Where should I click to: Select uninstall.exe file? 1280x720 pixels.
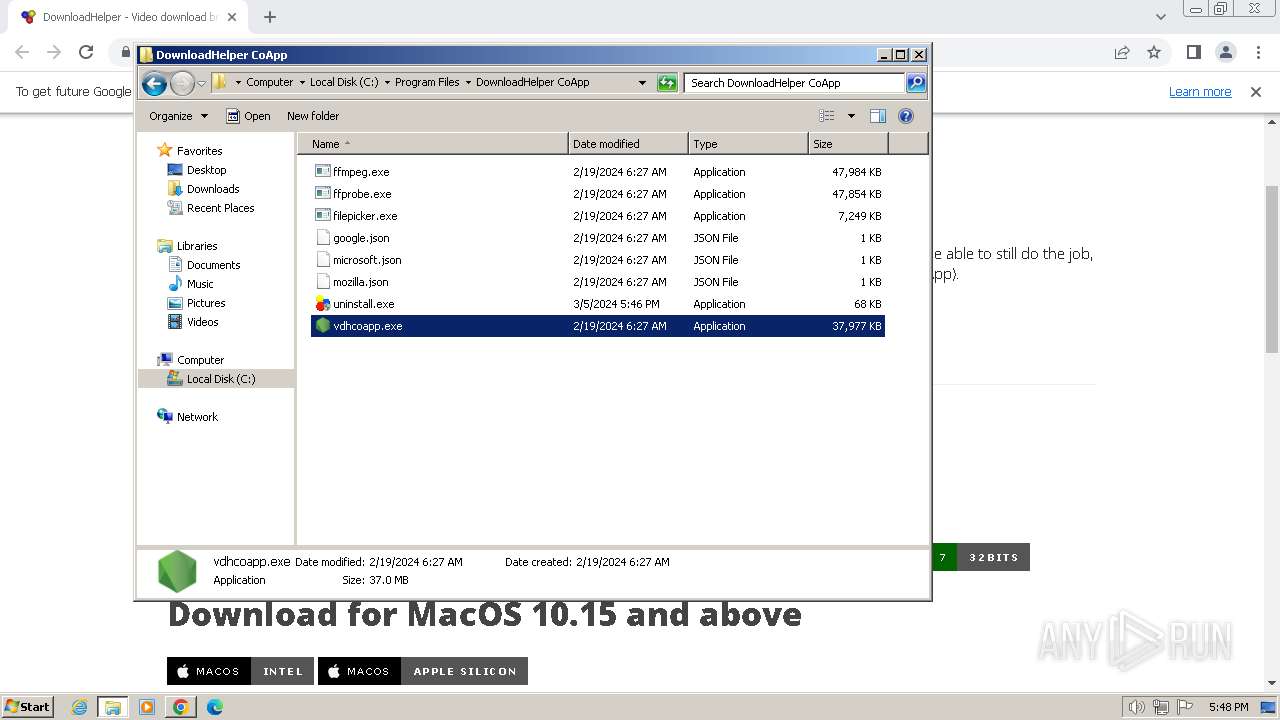[598, 304]
